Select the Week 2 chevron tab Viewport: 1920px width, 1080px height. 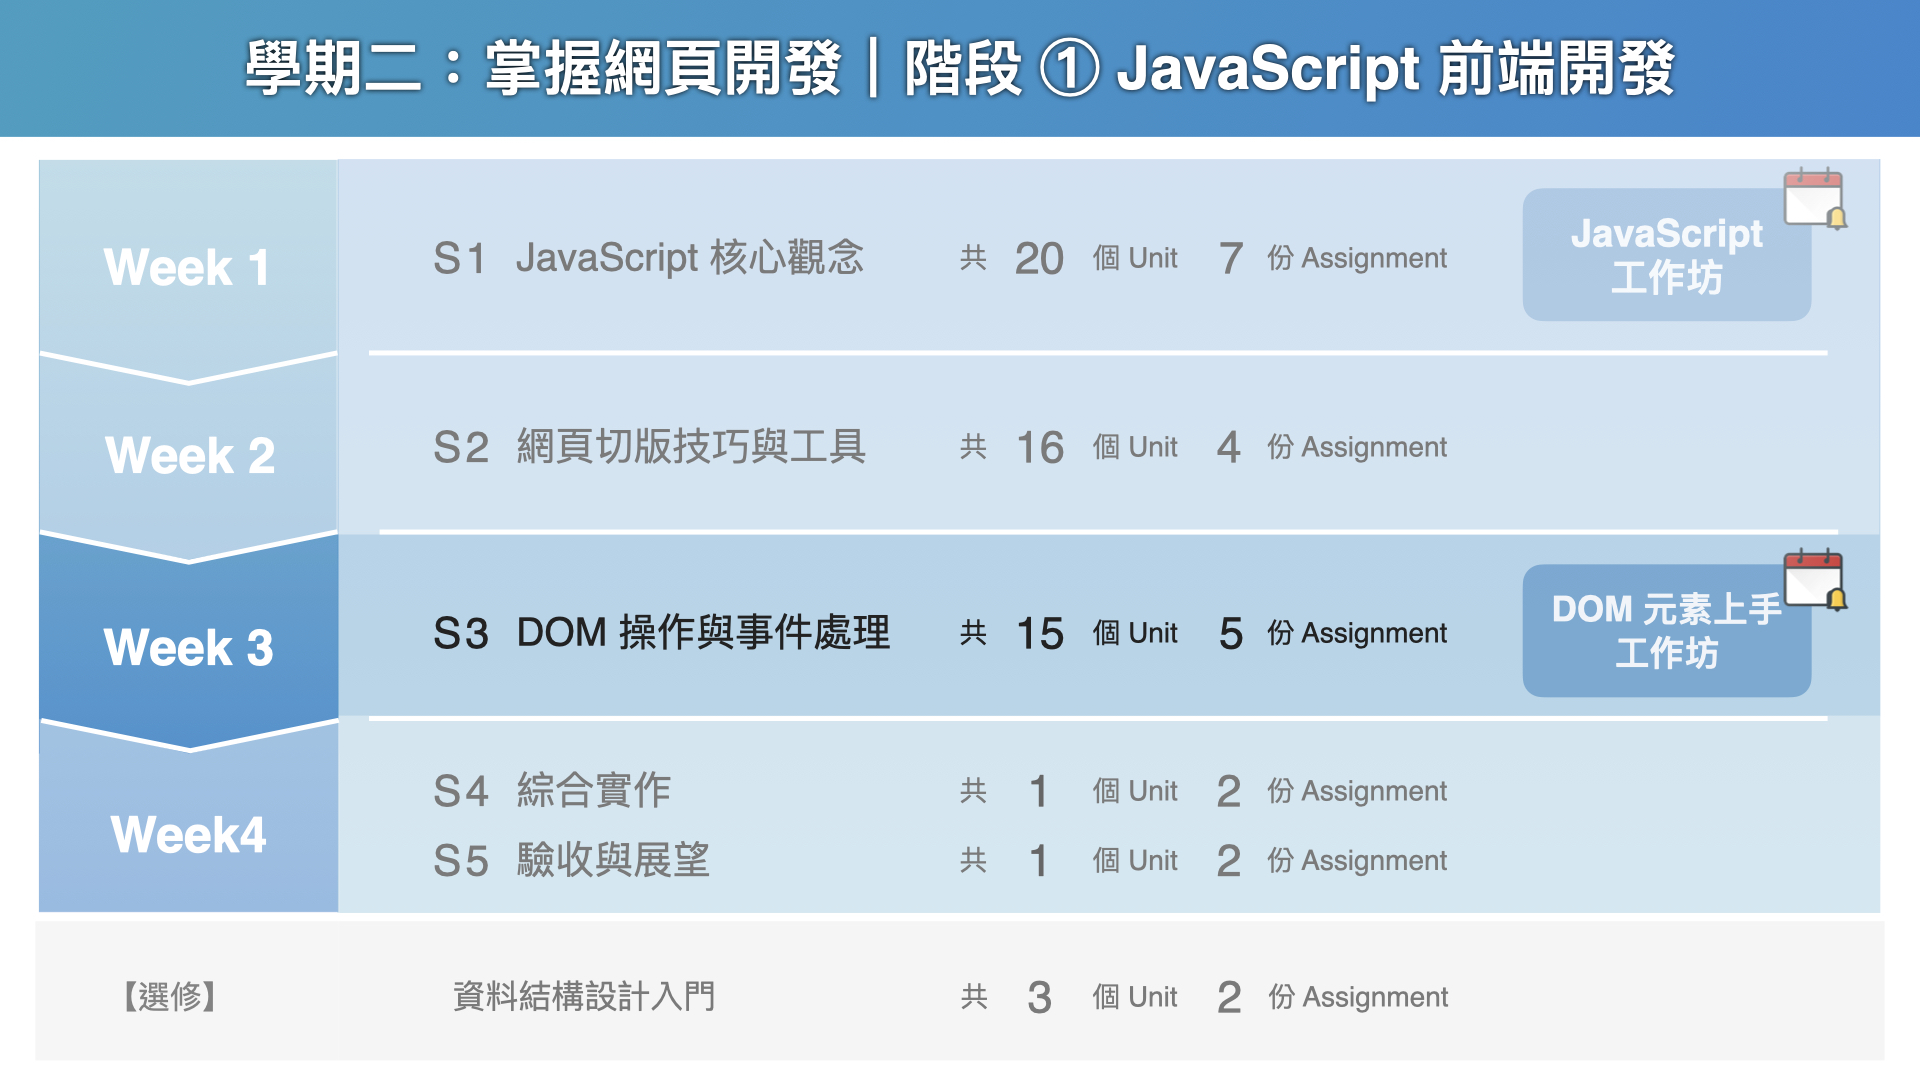click(188, 455)
